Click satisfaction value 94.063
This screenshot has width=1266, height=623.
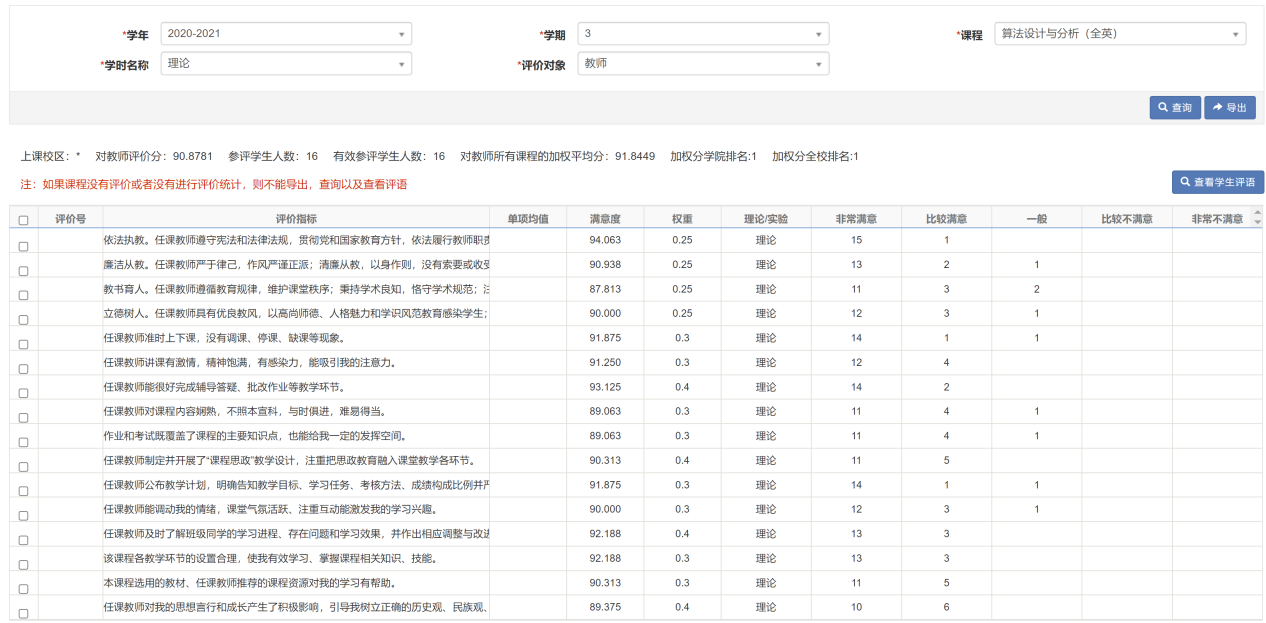[605, 240]
